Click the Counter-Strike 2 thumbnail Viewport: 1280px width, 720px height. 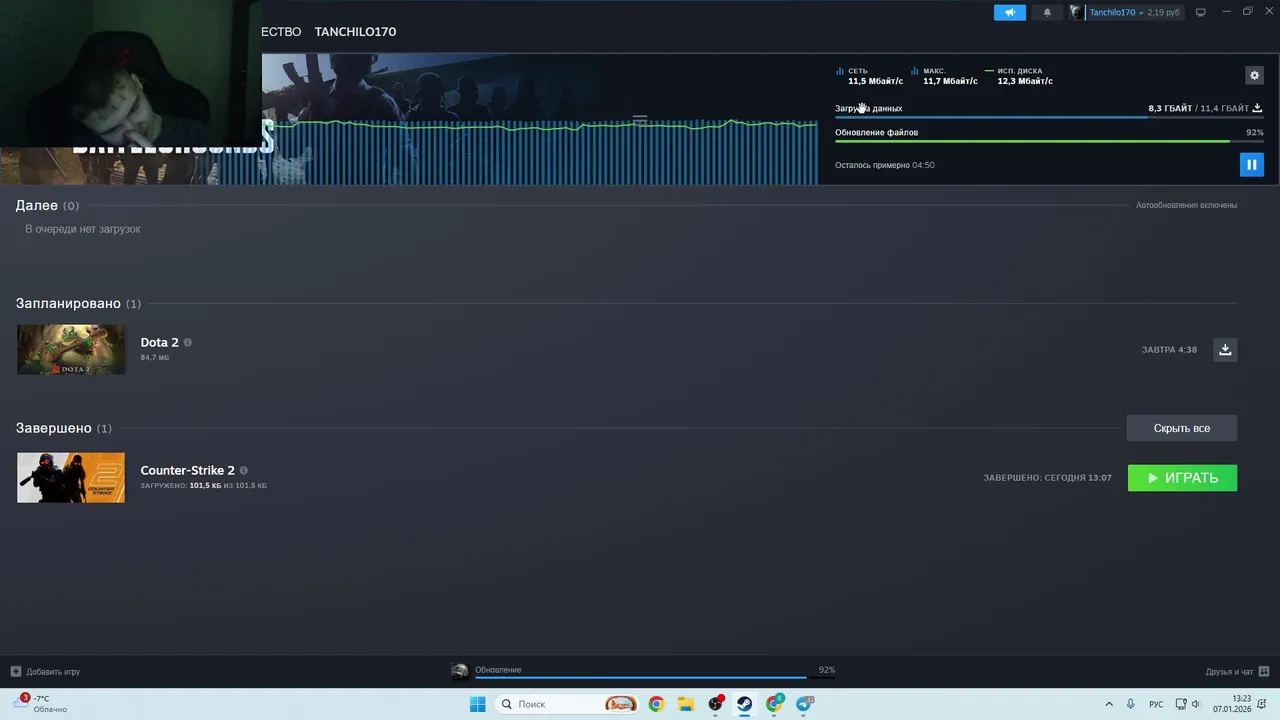[71, 477]
